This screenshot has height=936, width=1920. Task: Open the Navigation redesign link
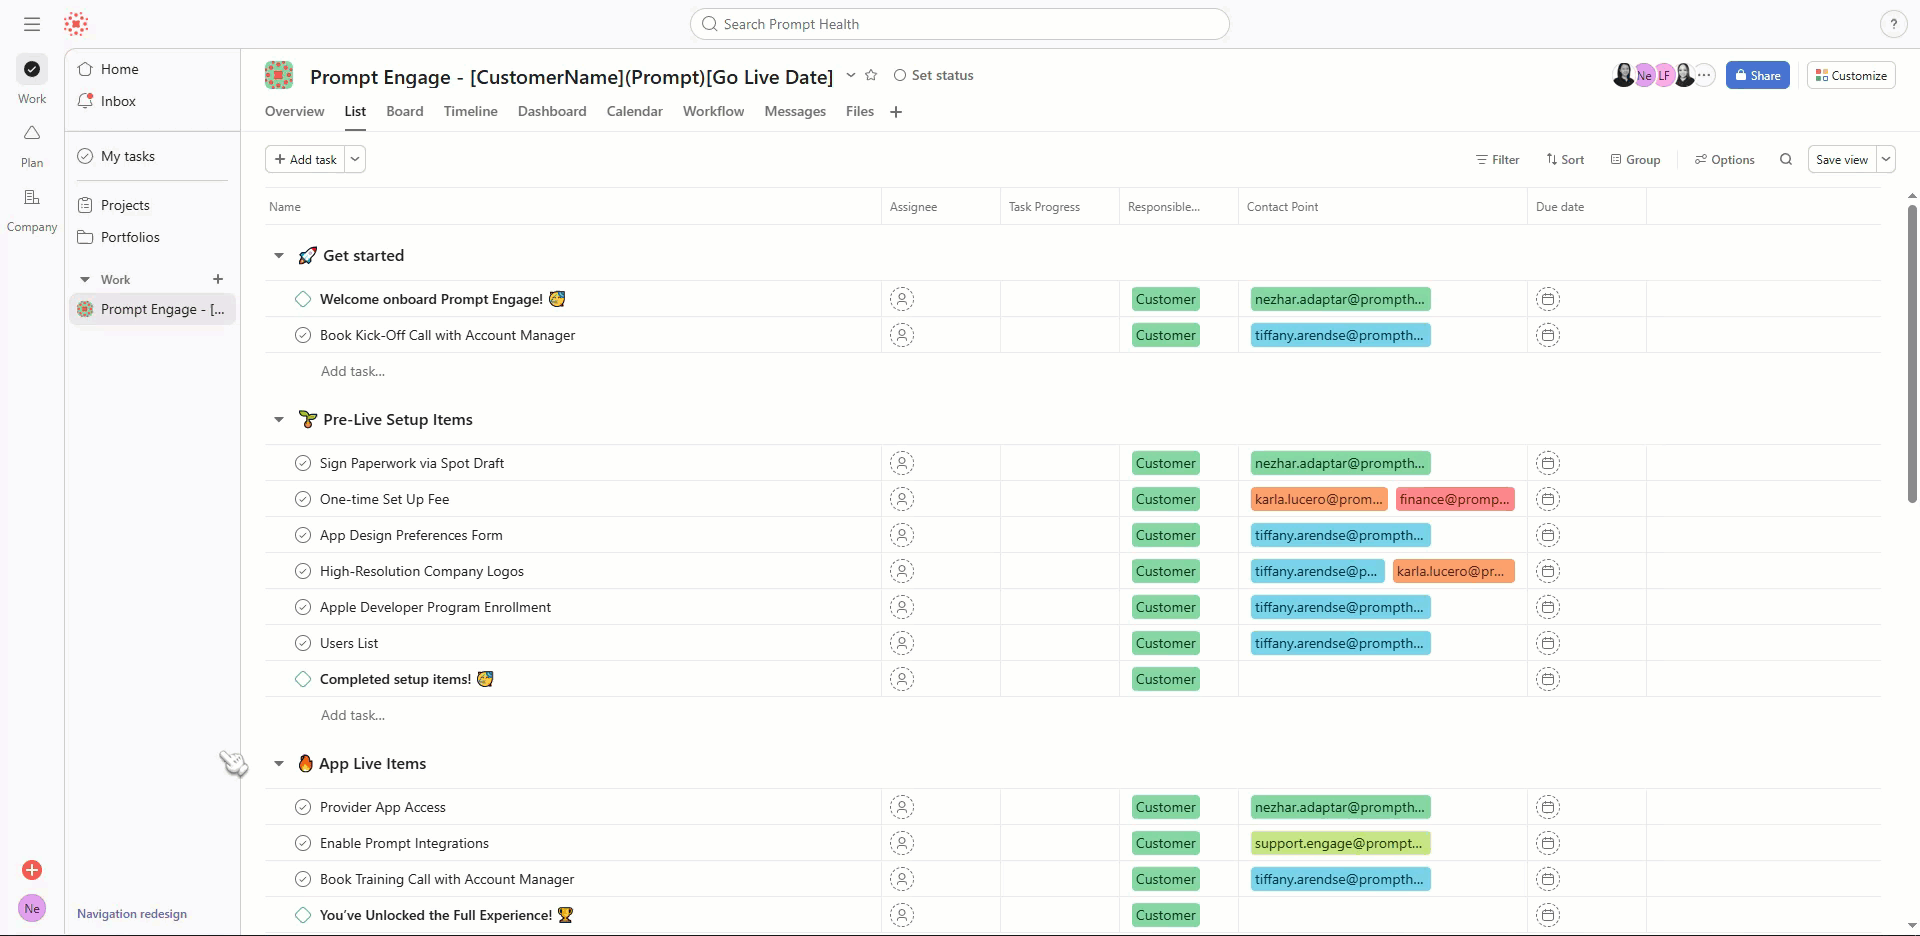(x=132, y=914)
